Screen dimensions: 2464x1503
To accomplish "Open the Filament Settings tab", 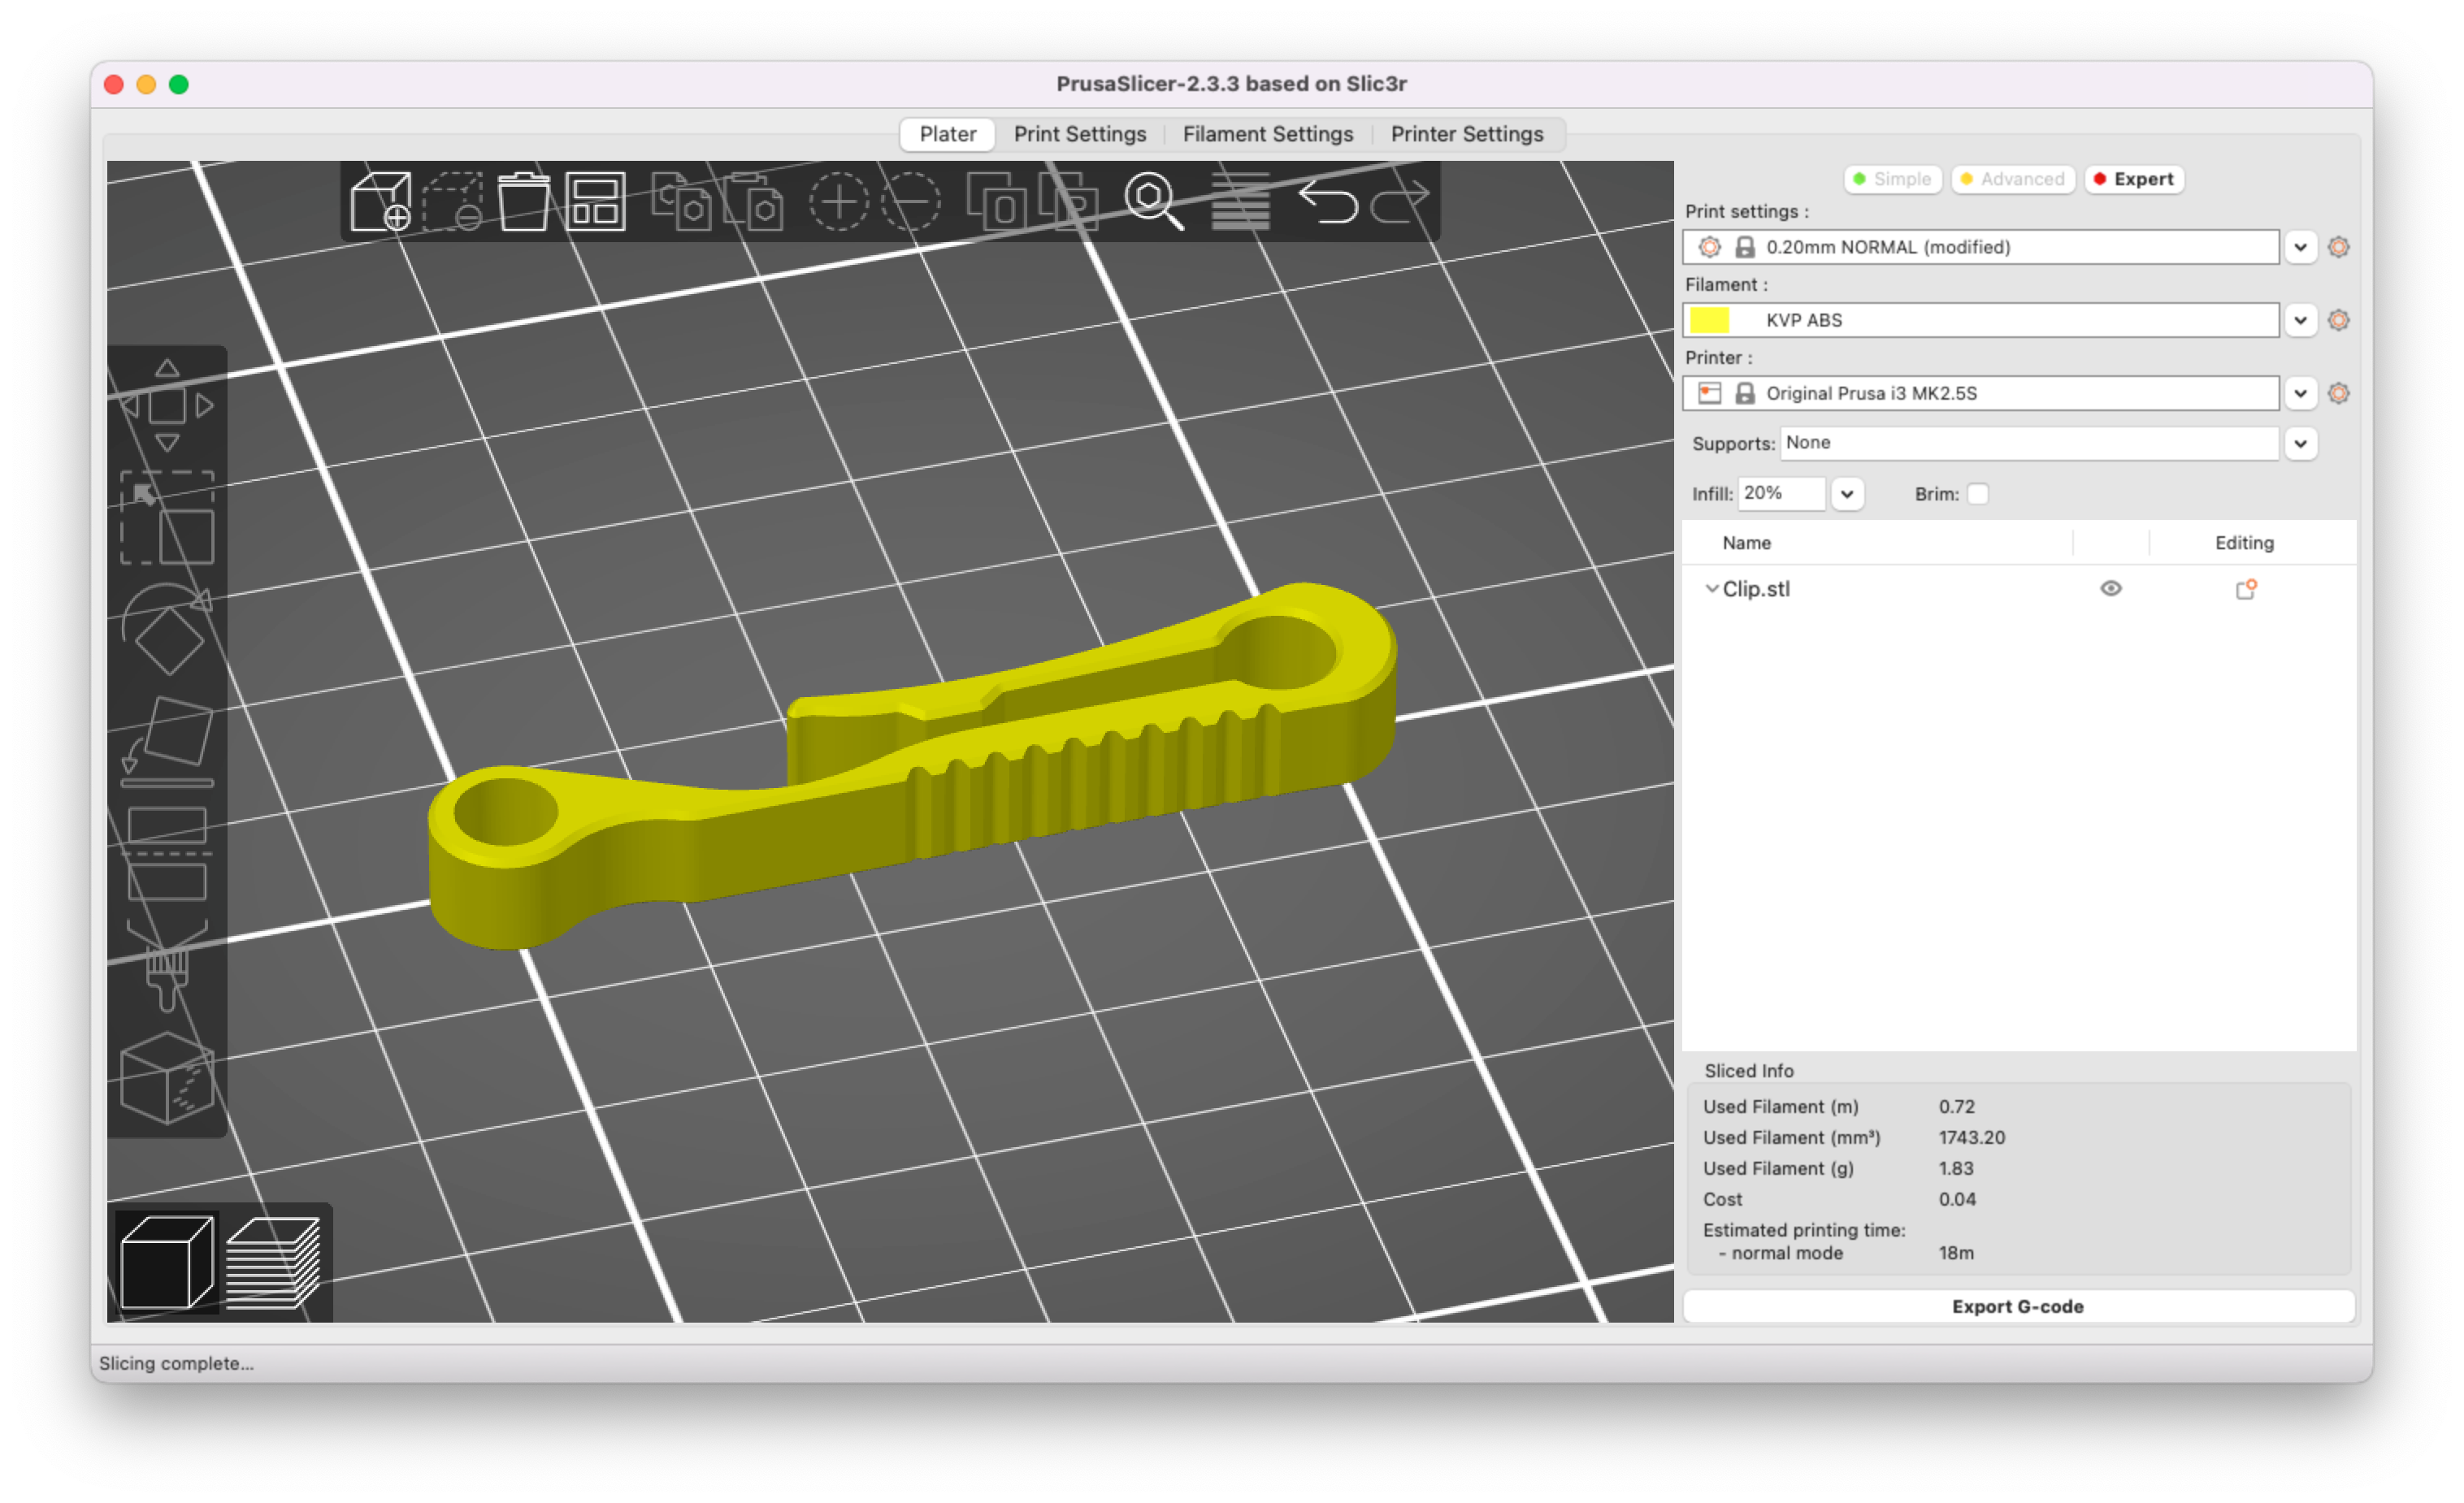I will [1267, 134].
